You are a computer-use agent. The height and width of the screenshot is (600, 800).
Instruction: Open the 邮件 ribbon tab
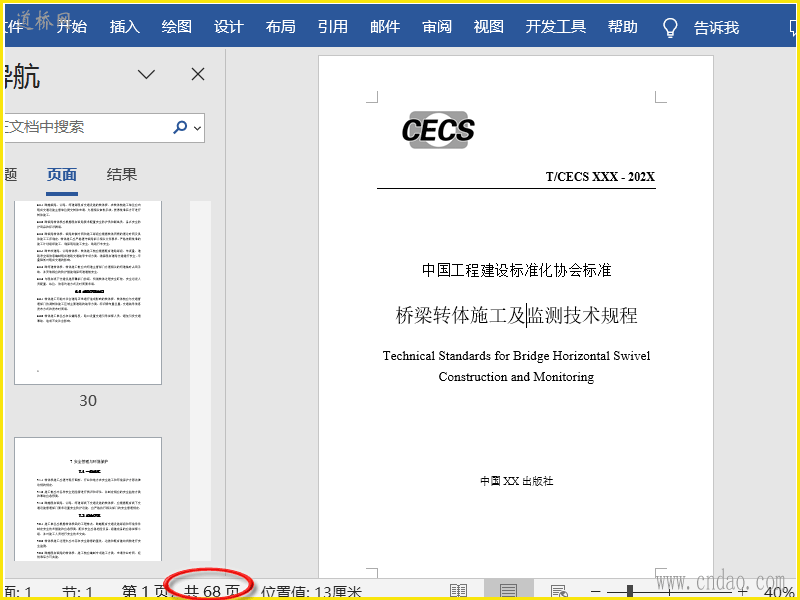[x=385, y=27]
